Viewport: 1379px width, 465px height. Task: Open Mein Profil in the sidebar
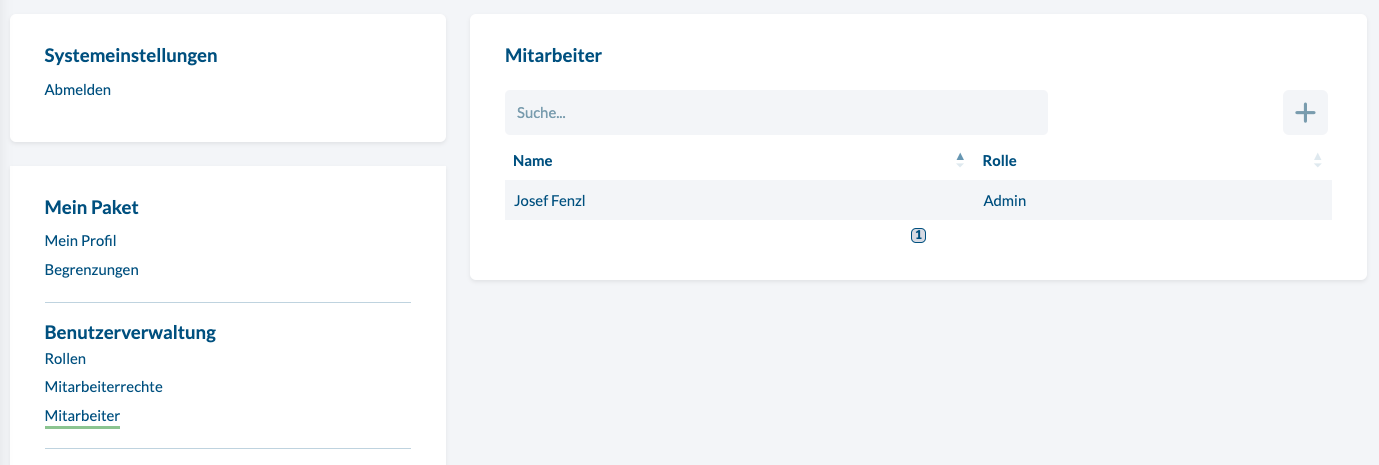pos(81,241)
